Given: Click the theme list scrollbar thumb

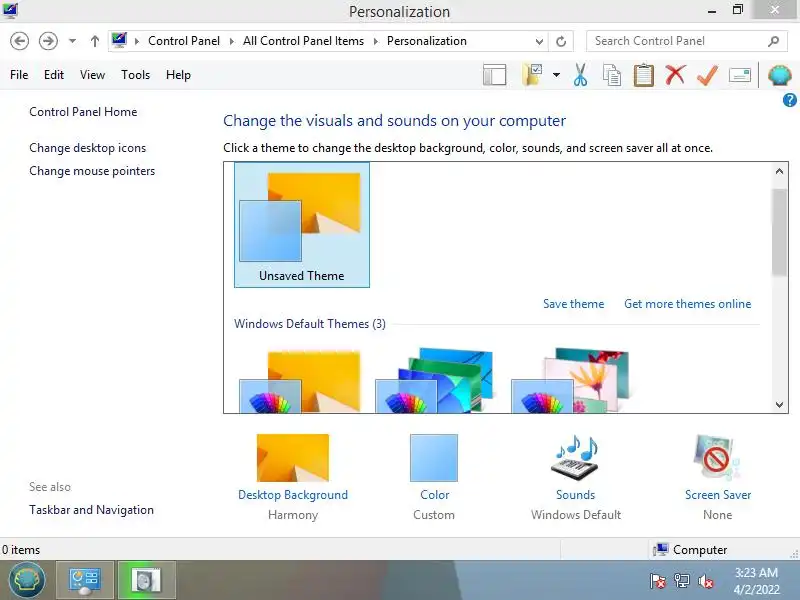Looking at the screenshot, I should [x=779, y=232].
